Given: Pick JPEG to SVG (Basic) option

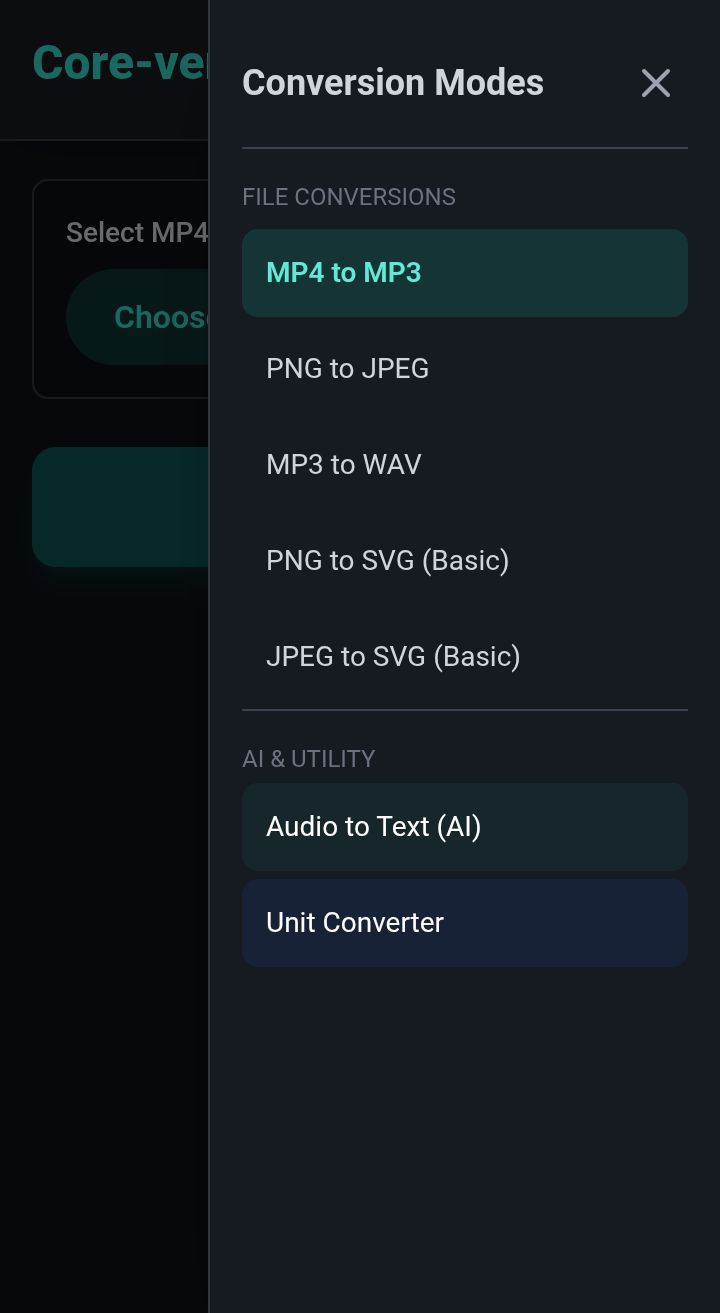Looking at the screenshot, I should [464, 657].
